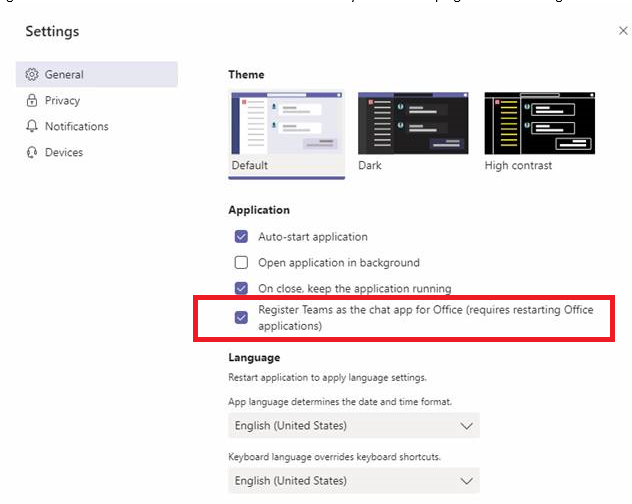Switch to the Privacy settings section

[97, 100]
